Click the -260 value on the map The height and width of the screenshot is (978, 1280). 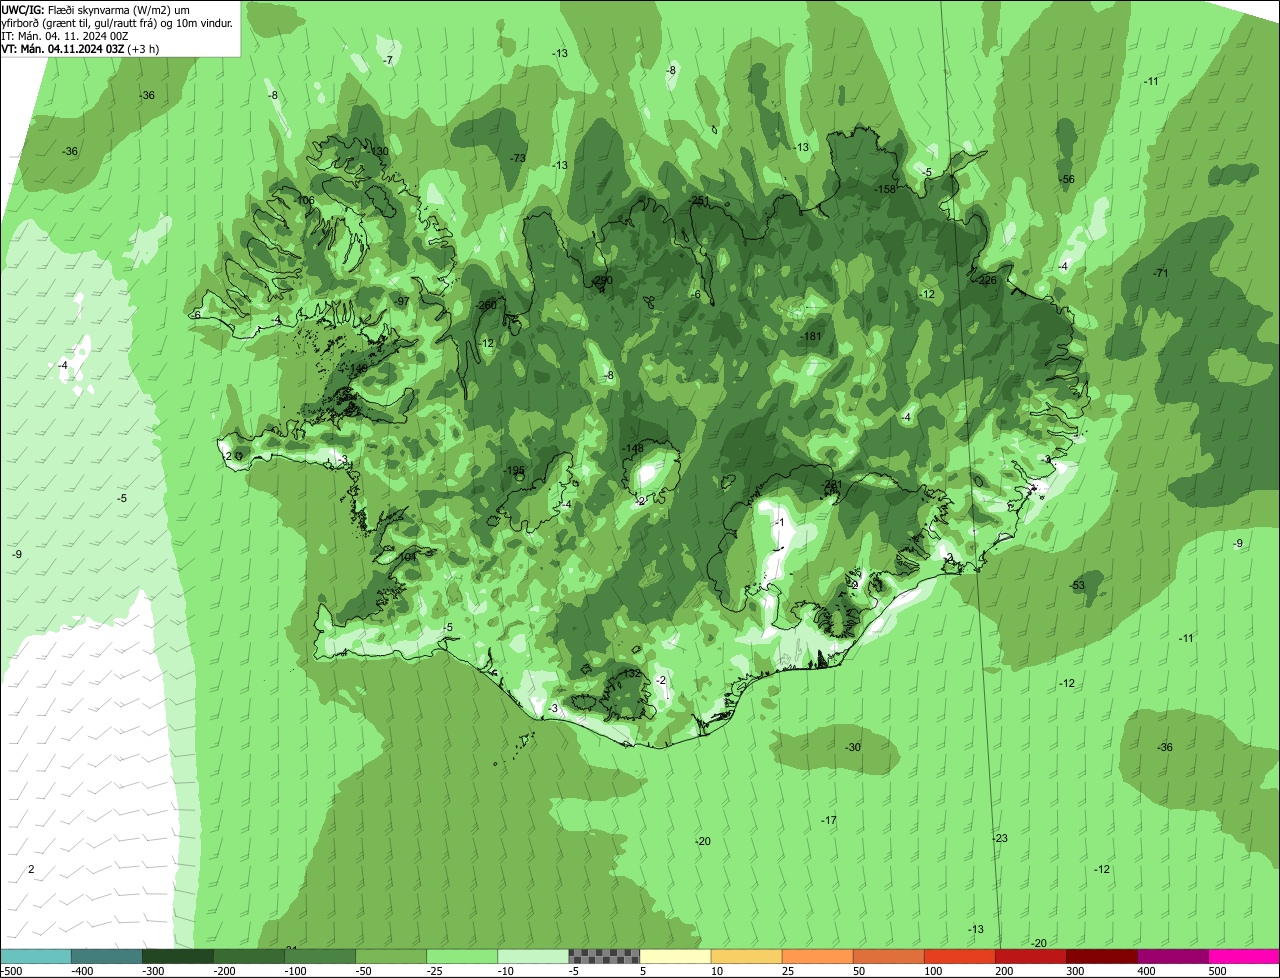(487, 305)
